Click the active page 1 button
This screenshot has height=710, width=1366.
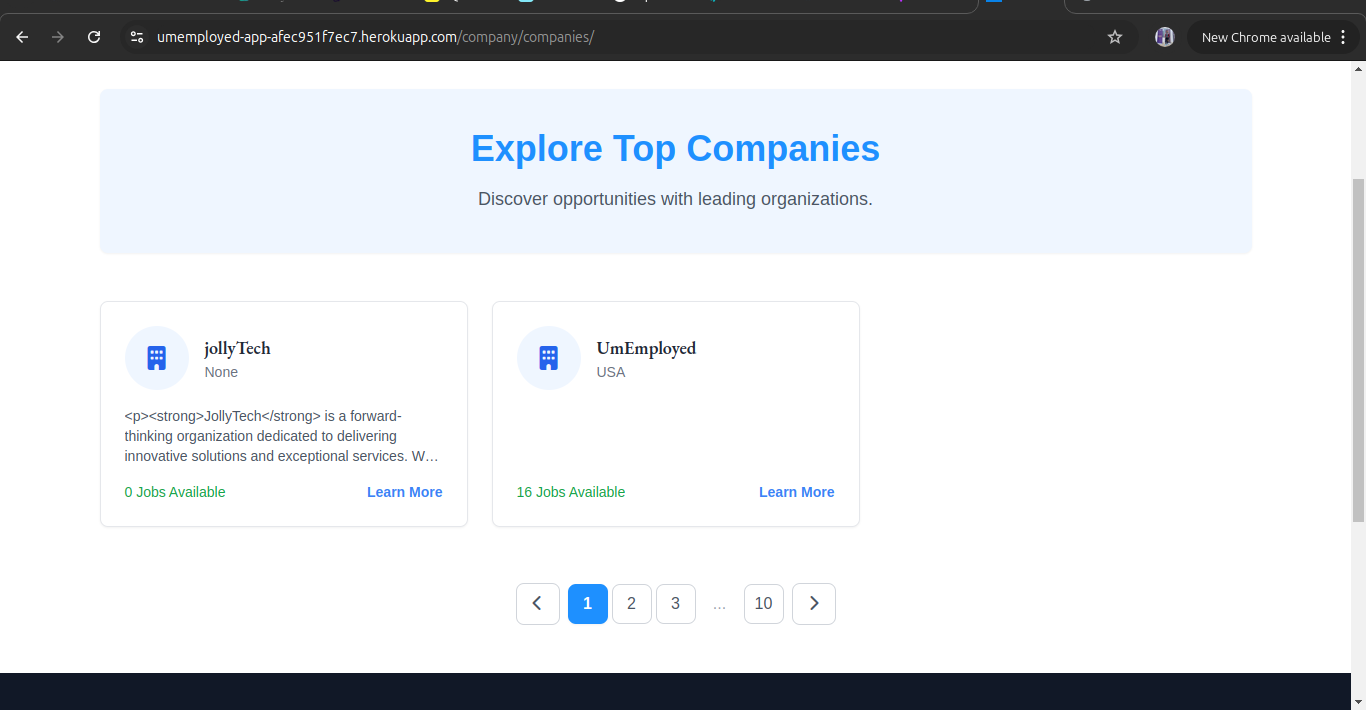[x=587, y=604]
